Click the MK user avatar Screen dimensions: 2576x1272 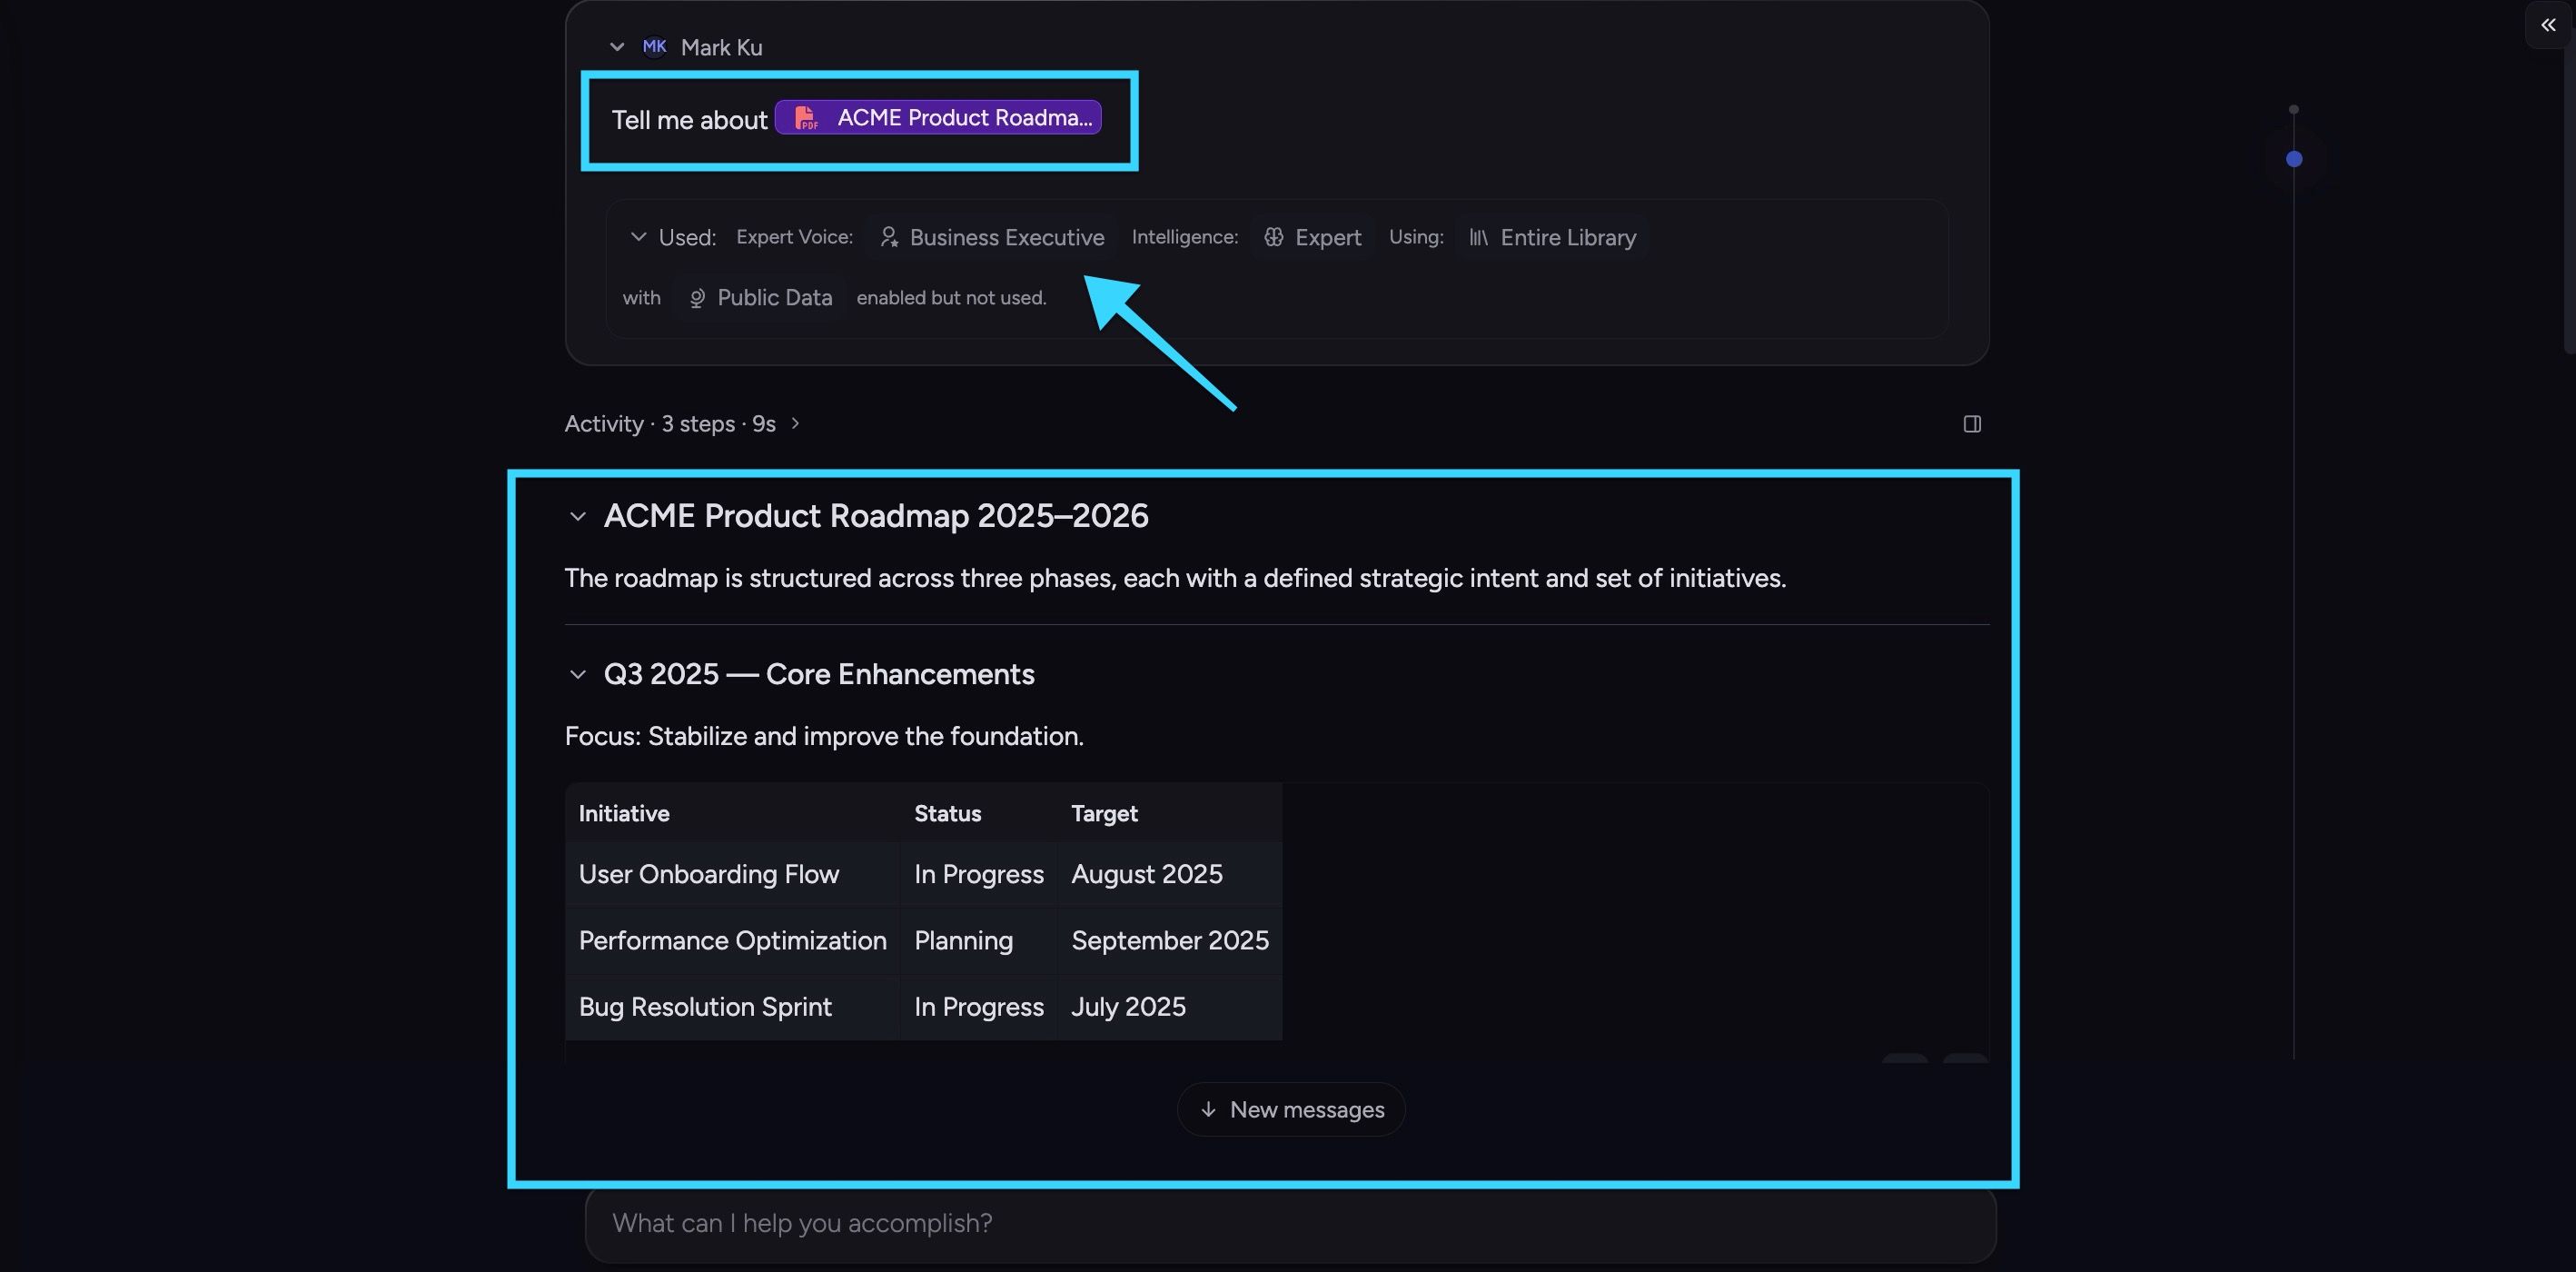pos(655,46)
